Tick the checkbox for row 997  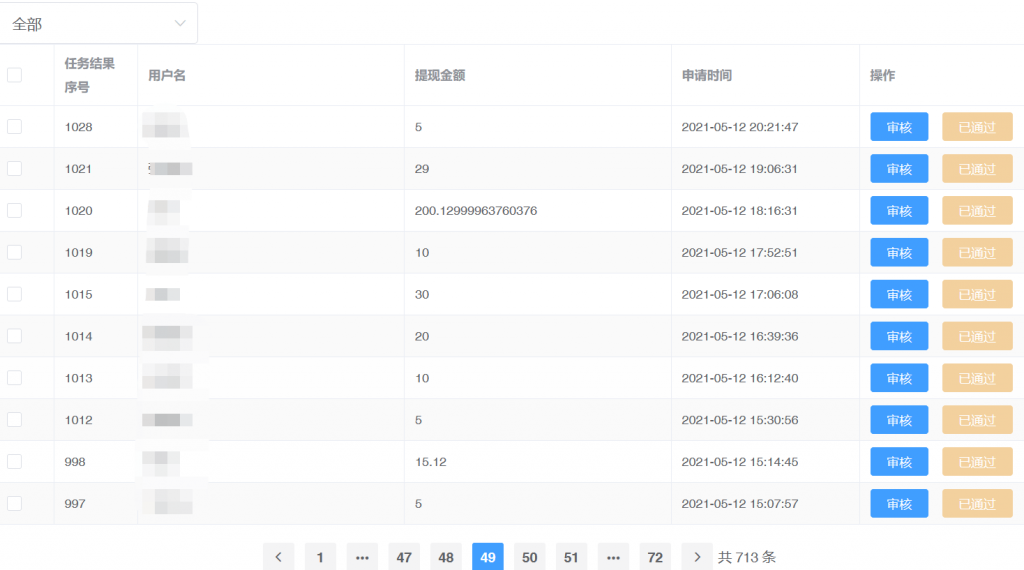point(14,504)
